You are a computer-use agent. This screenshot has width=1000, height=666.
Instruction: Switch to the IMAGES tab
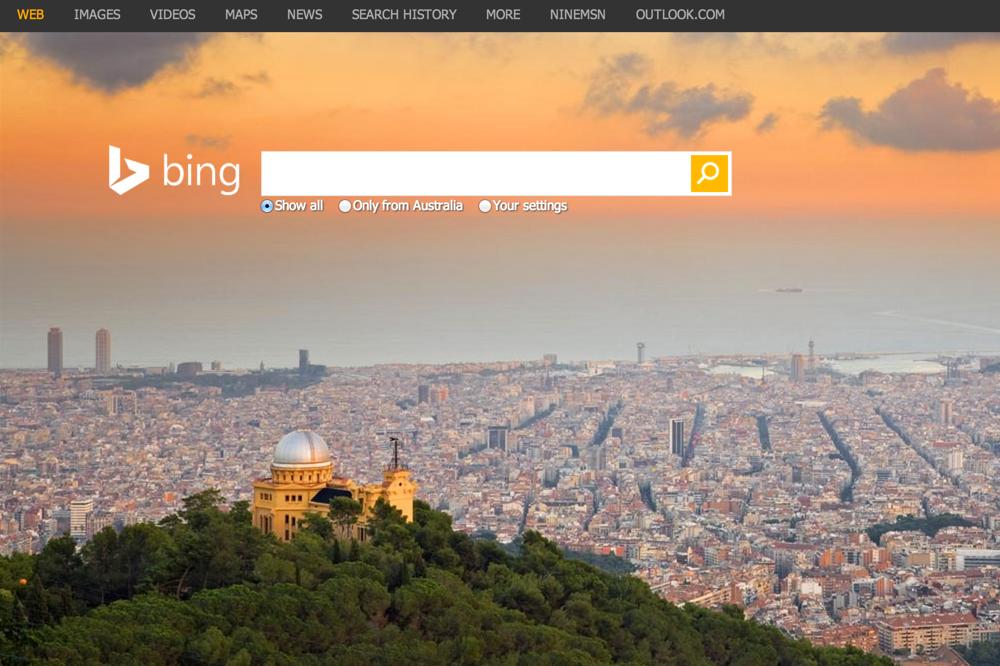click(97, 15)
